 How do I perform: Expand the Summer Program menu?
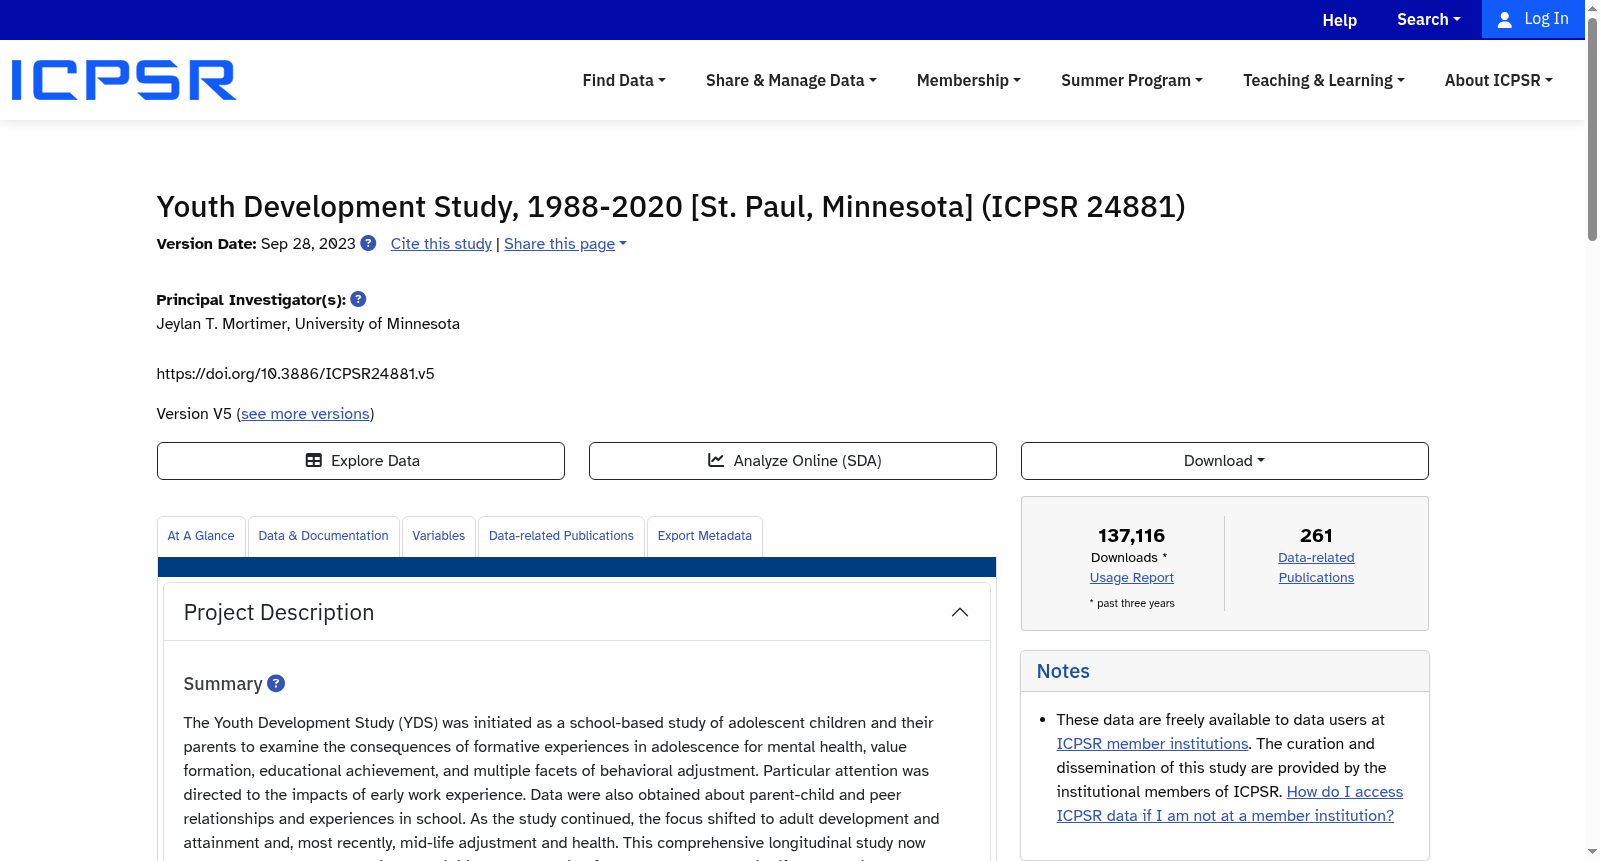[x=1132, y=80]
